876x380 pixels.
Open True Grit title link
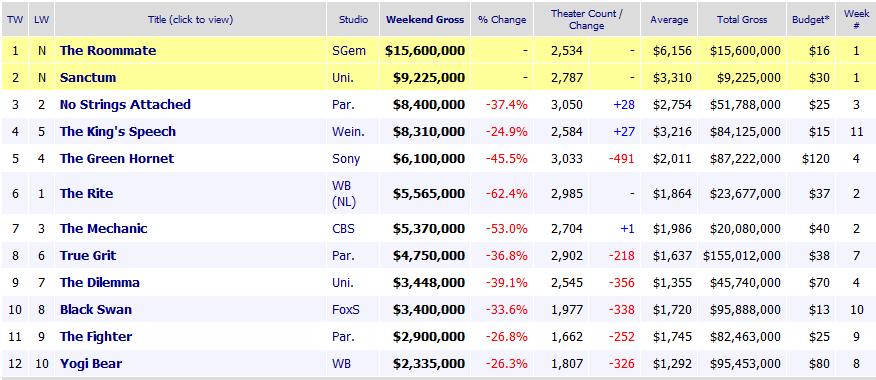(x=88, y=255)
